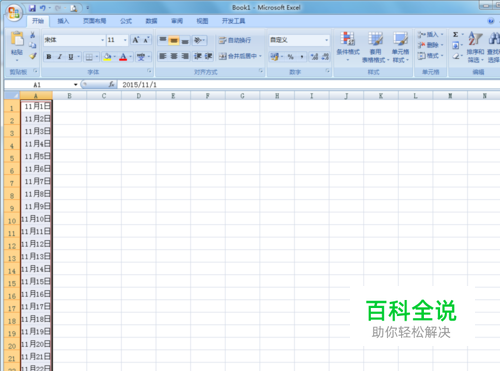Center text horizontally in cell
The width and height of the screenshot is (500, 371).
(174, 56)
